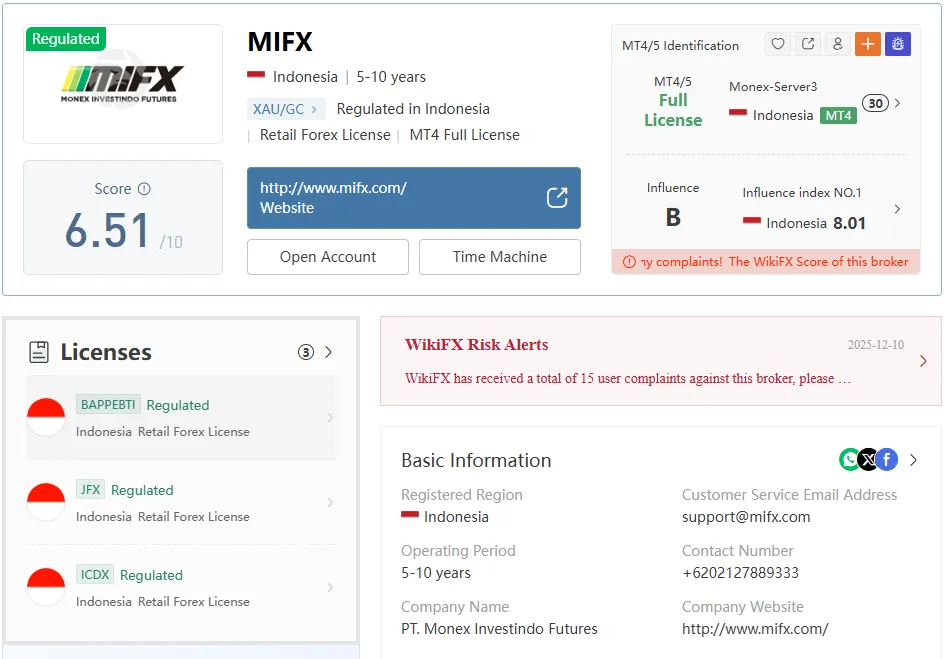Click Retail Forex License text in header
The width and height of the screenshot is (944, 659).
325,135
